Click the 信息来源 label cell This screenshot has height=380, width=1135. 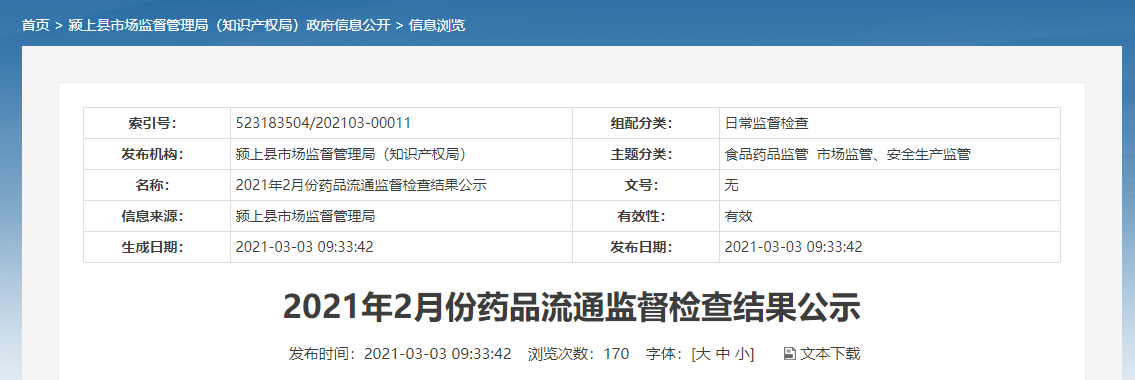tap(157, 216)
